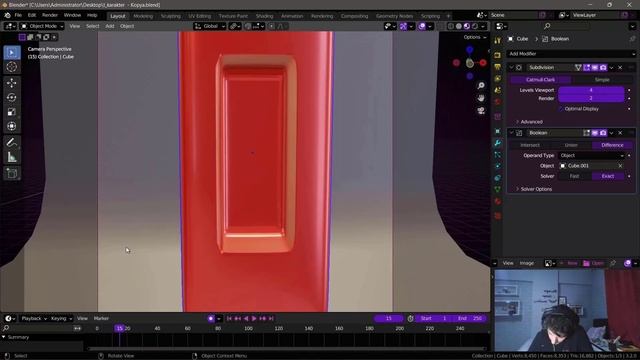The width and height of the screenshot is (640, 360).
Task: Jump to the timeline end frame
Action: click(x=271, y=318)
